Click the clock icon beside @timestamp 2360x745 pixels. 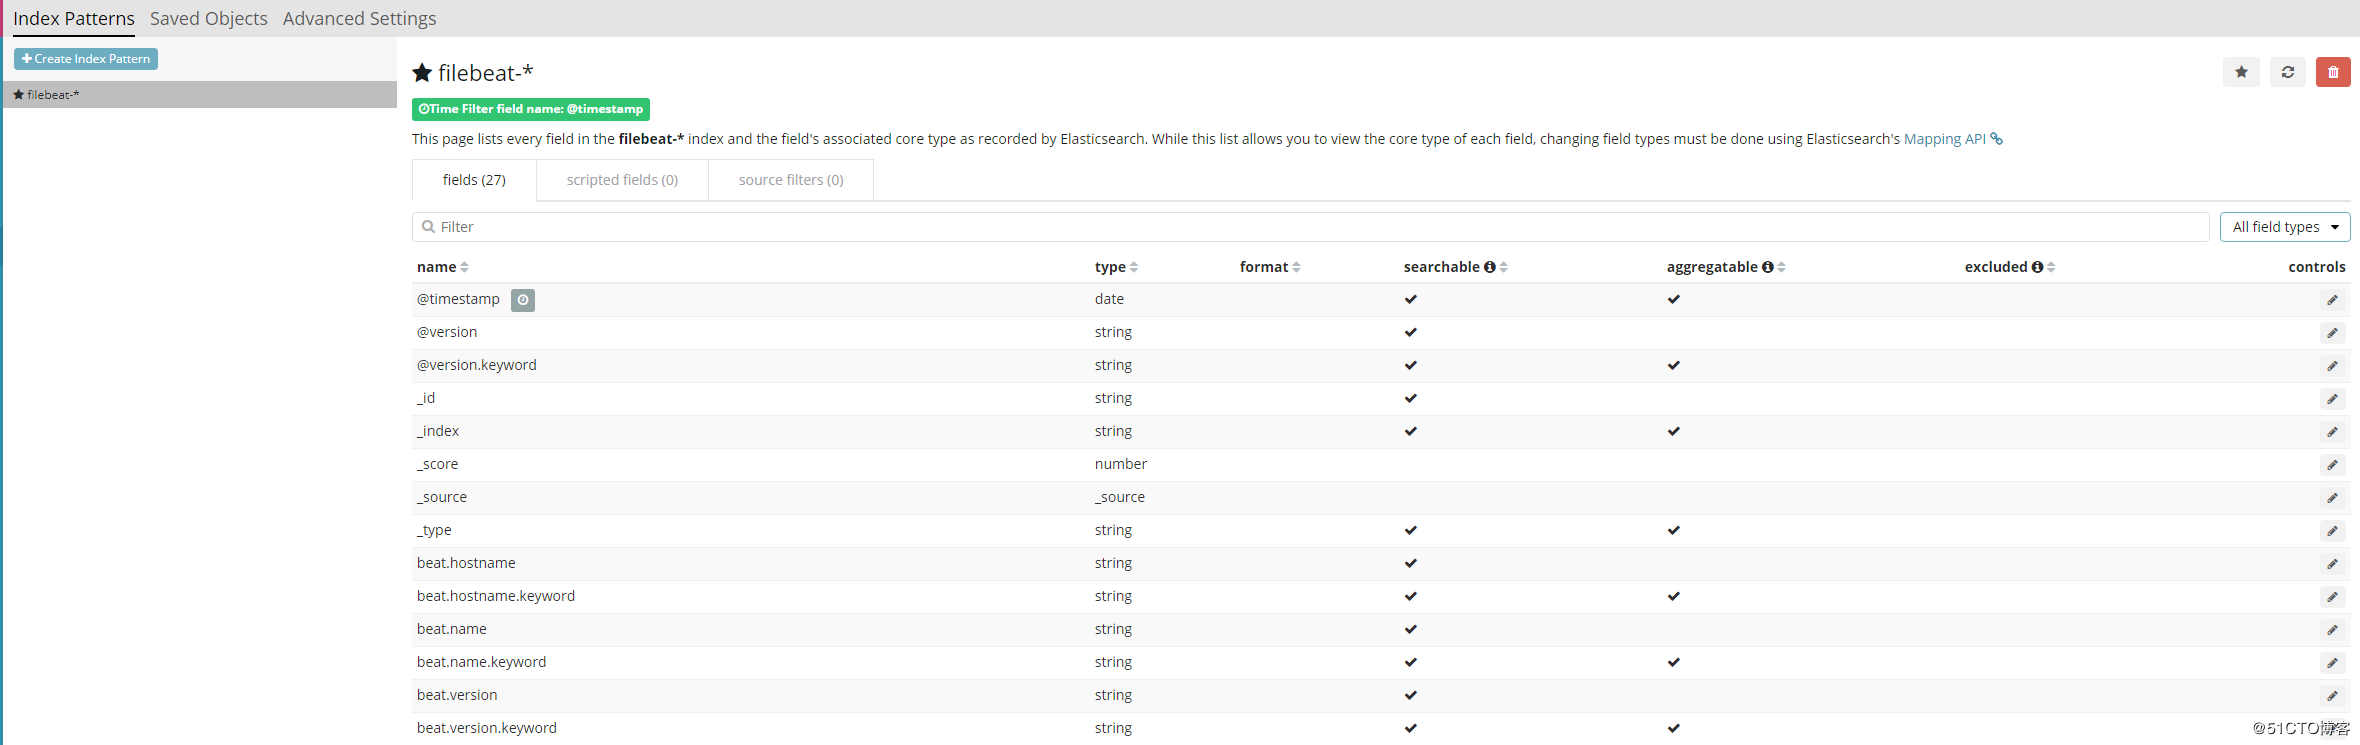tap(523, 300)
